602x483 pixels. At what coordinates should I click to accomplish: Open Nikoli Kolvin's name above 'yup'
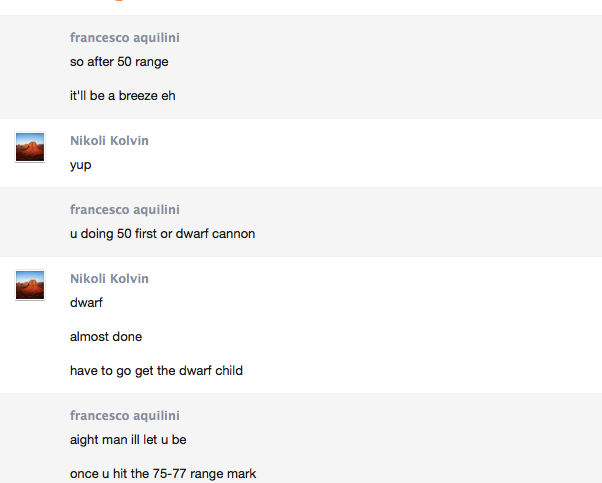coord(109,141)
